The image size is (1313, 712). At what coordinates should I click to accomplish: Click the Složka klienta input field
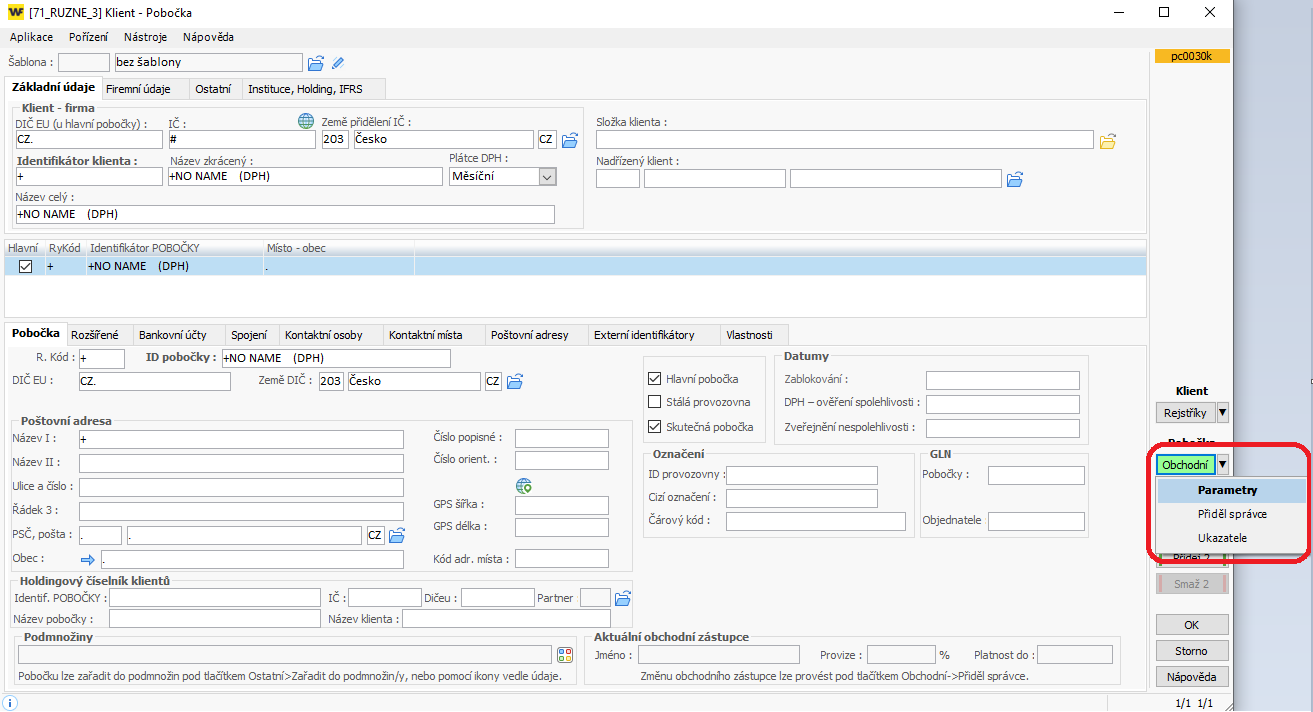pos(845,140)
